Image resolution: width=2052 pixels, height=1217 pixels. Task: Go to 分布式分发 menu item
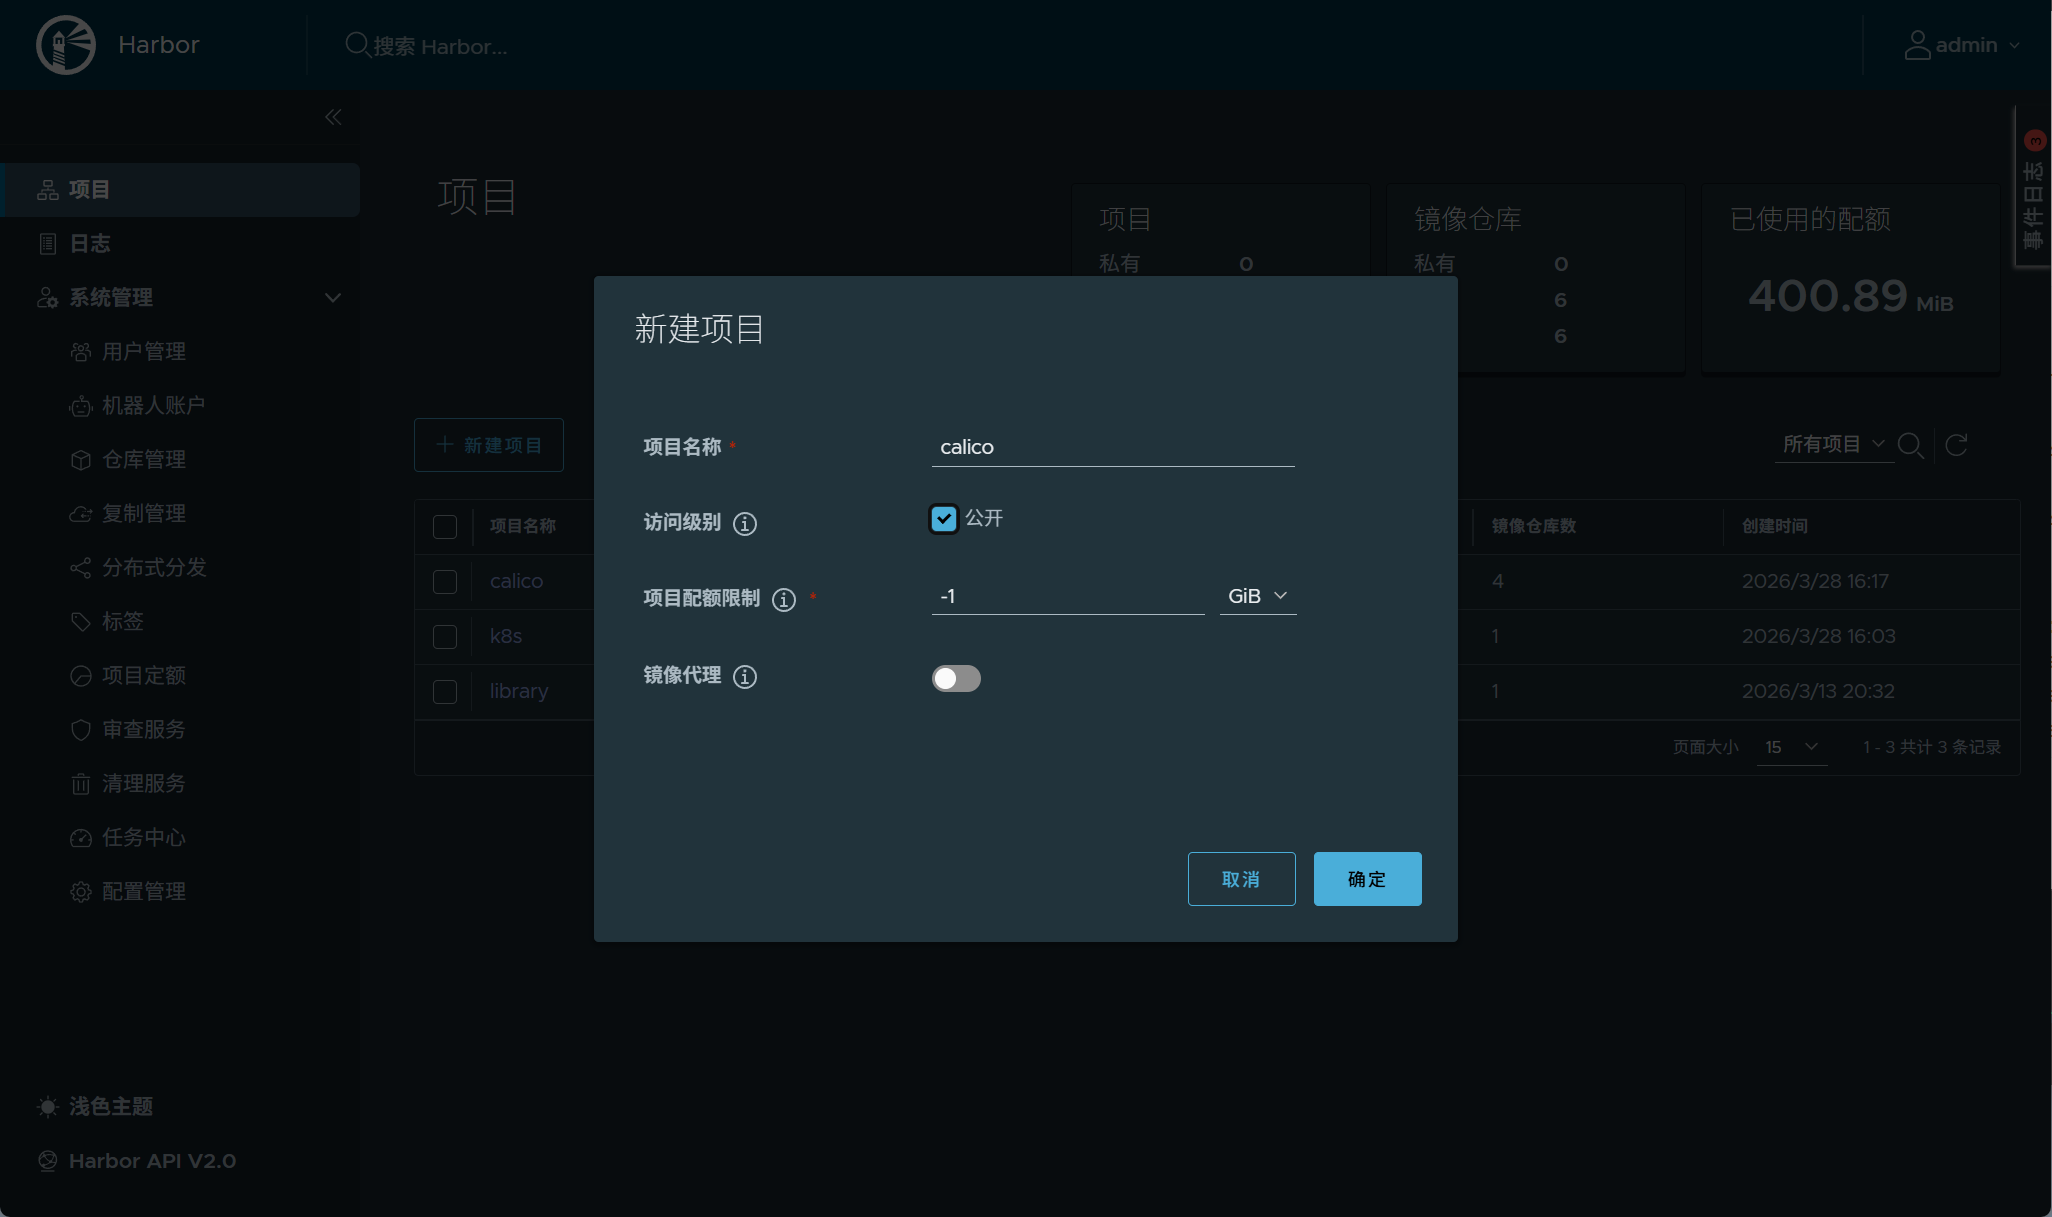[154, 568]
